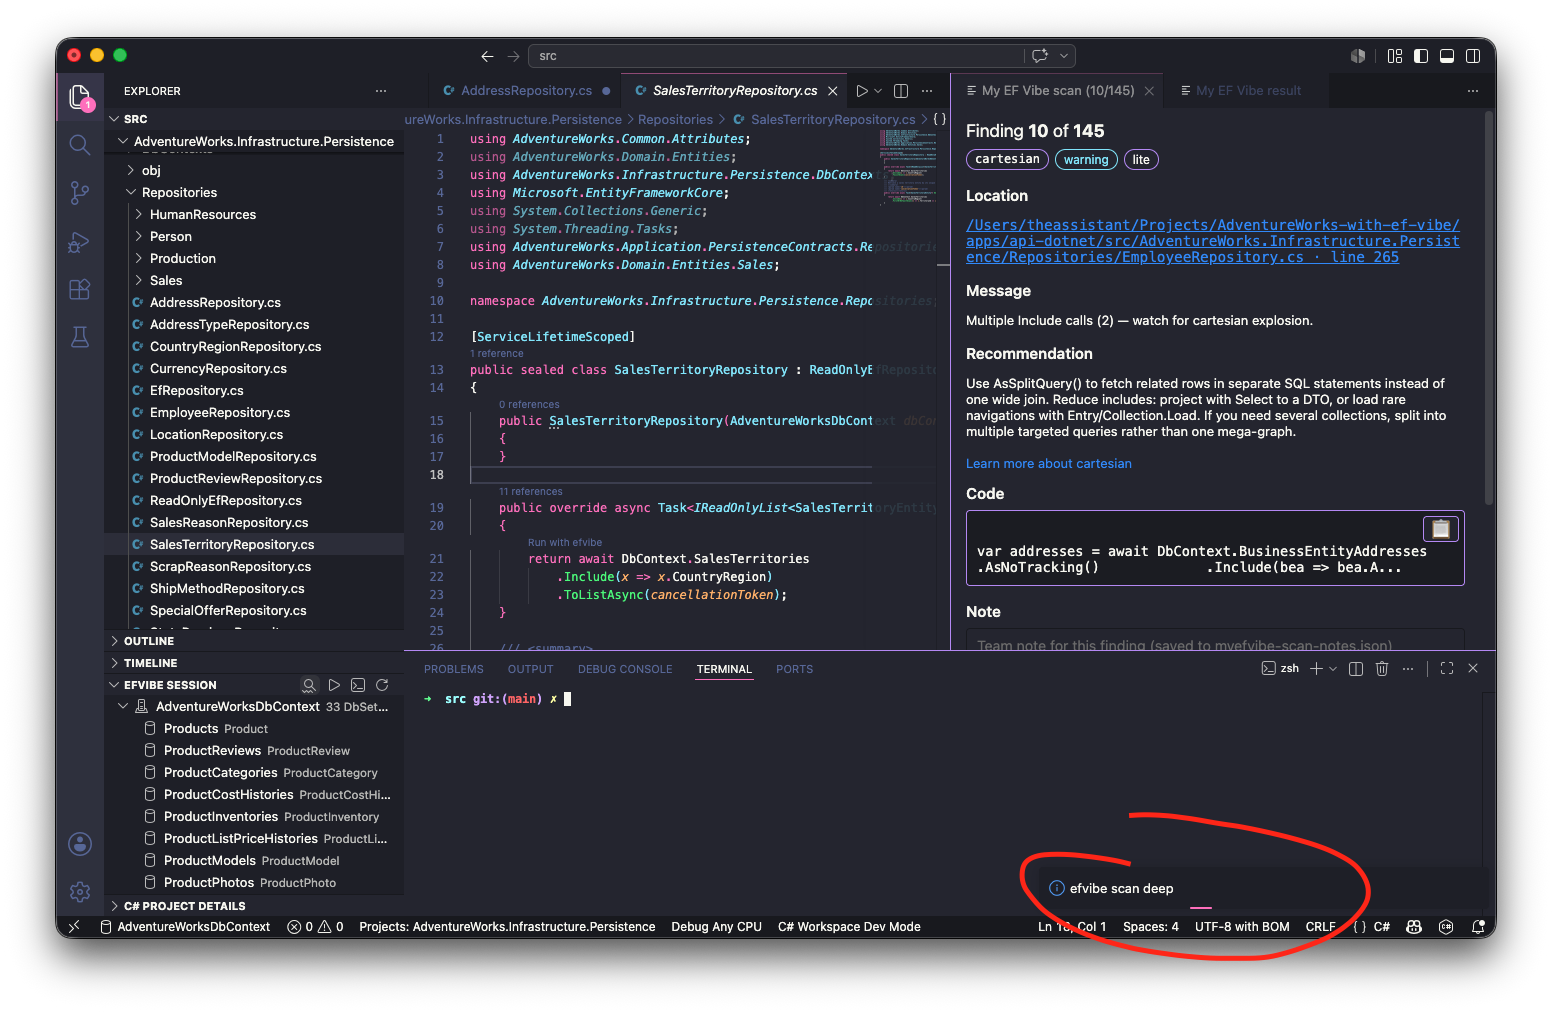The width and height of the screenshot is (1552, 1012).
Task: Open the Extensions view
Action: (x=80, y=290)
